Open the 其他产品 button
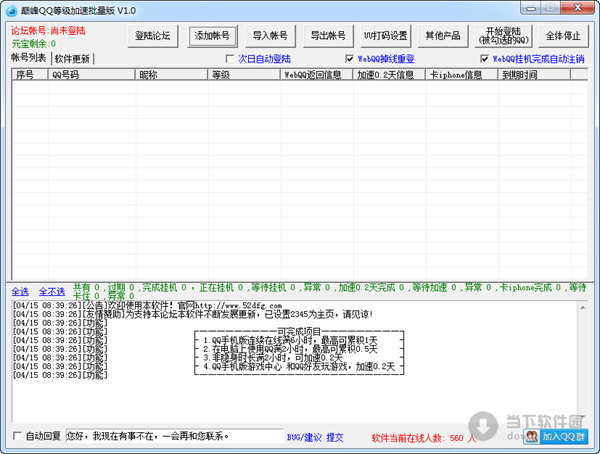 [443, 36]
